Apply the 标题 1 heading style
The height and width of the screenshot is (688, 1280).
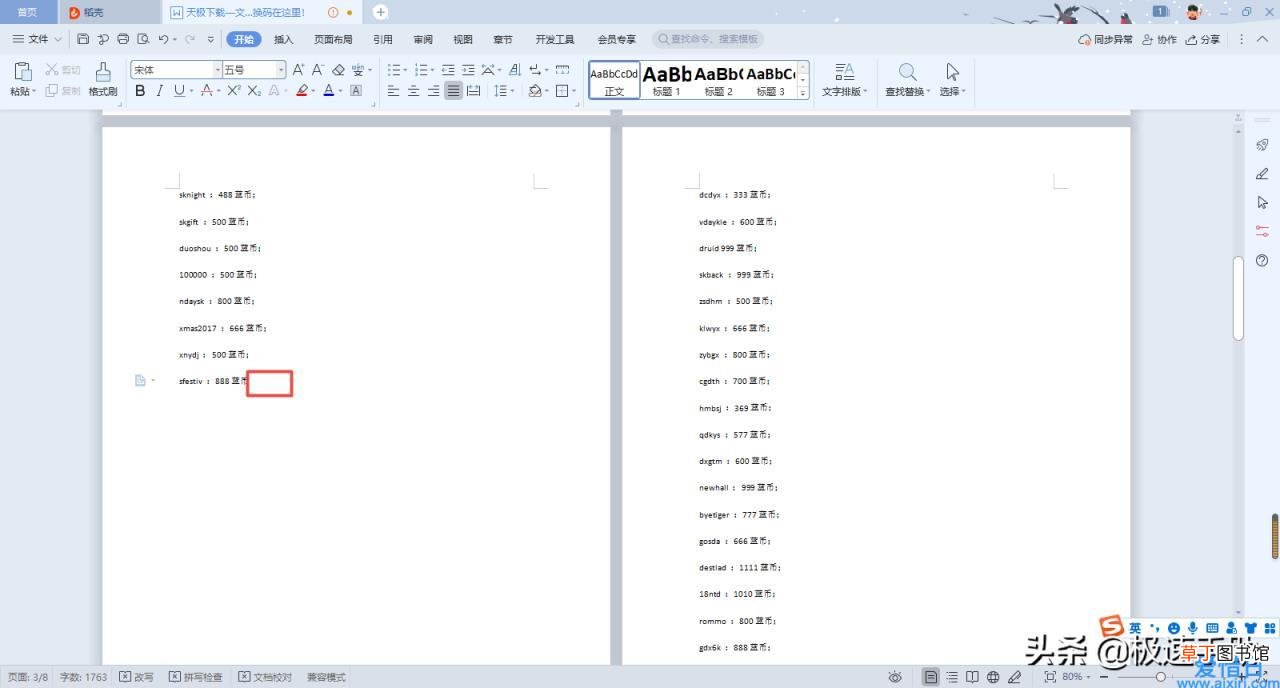pyautogui.click(x=666, y=80)
